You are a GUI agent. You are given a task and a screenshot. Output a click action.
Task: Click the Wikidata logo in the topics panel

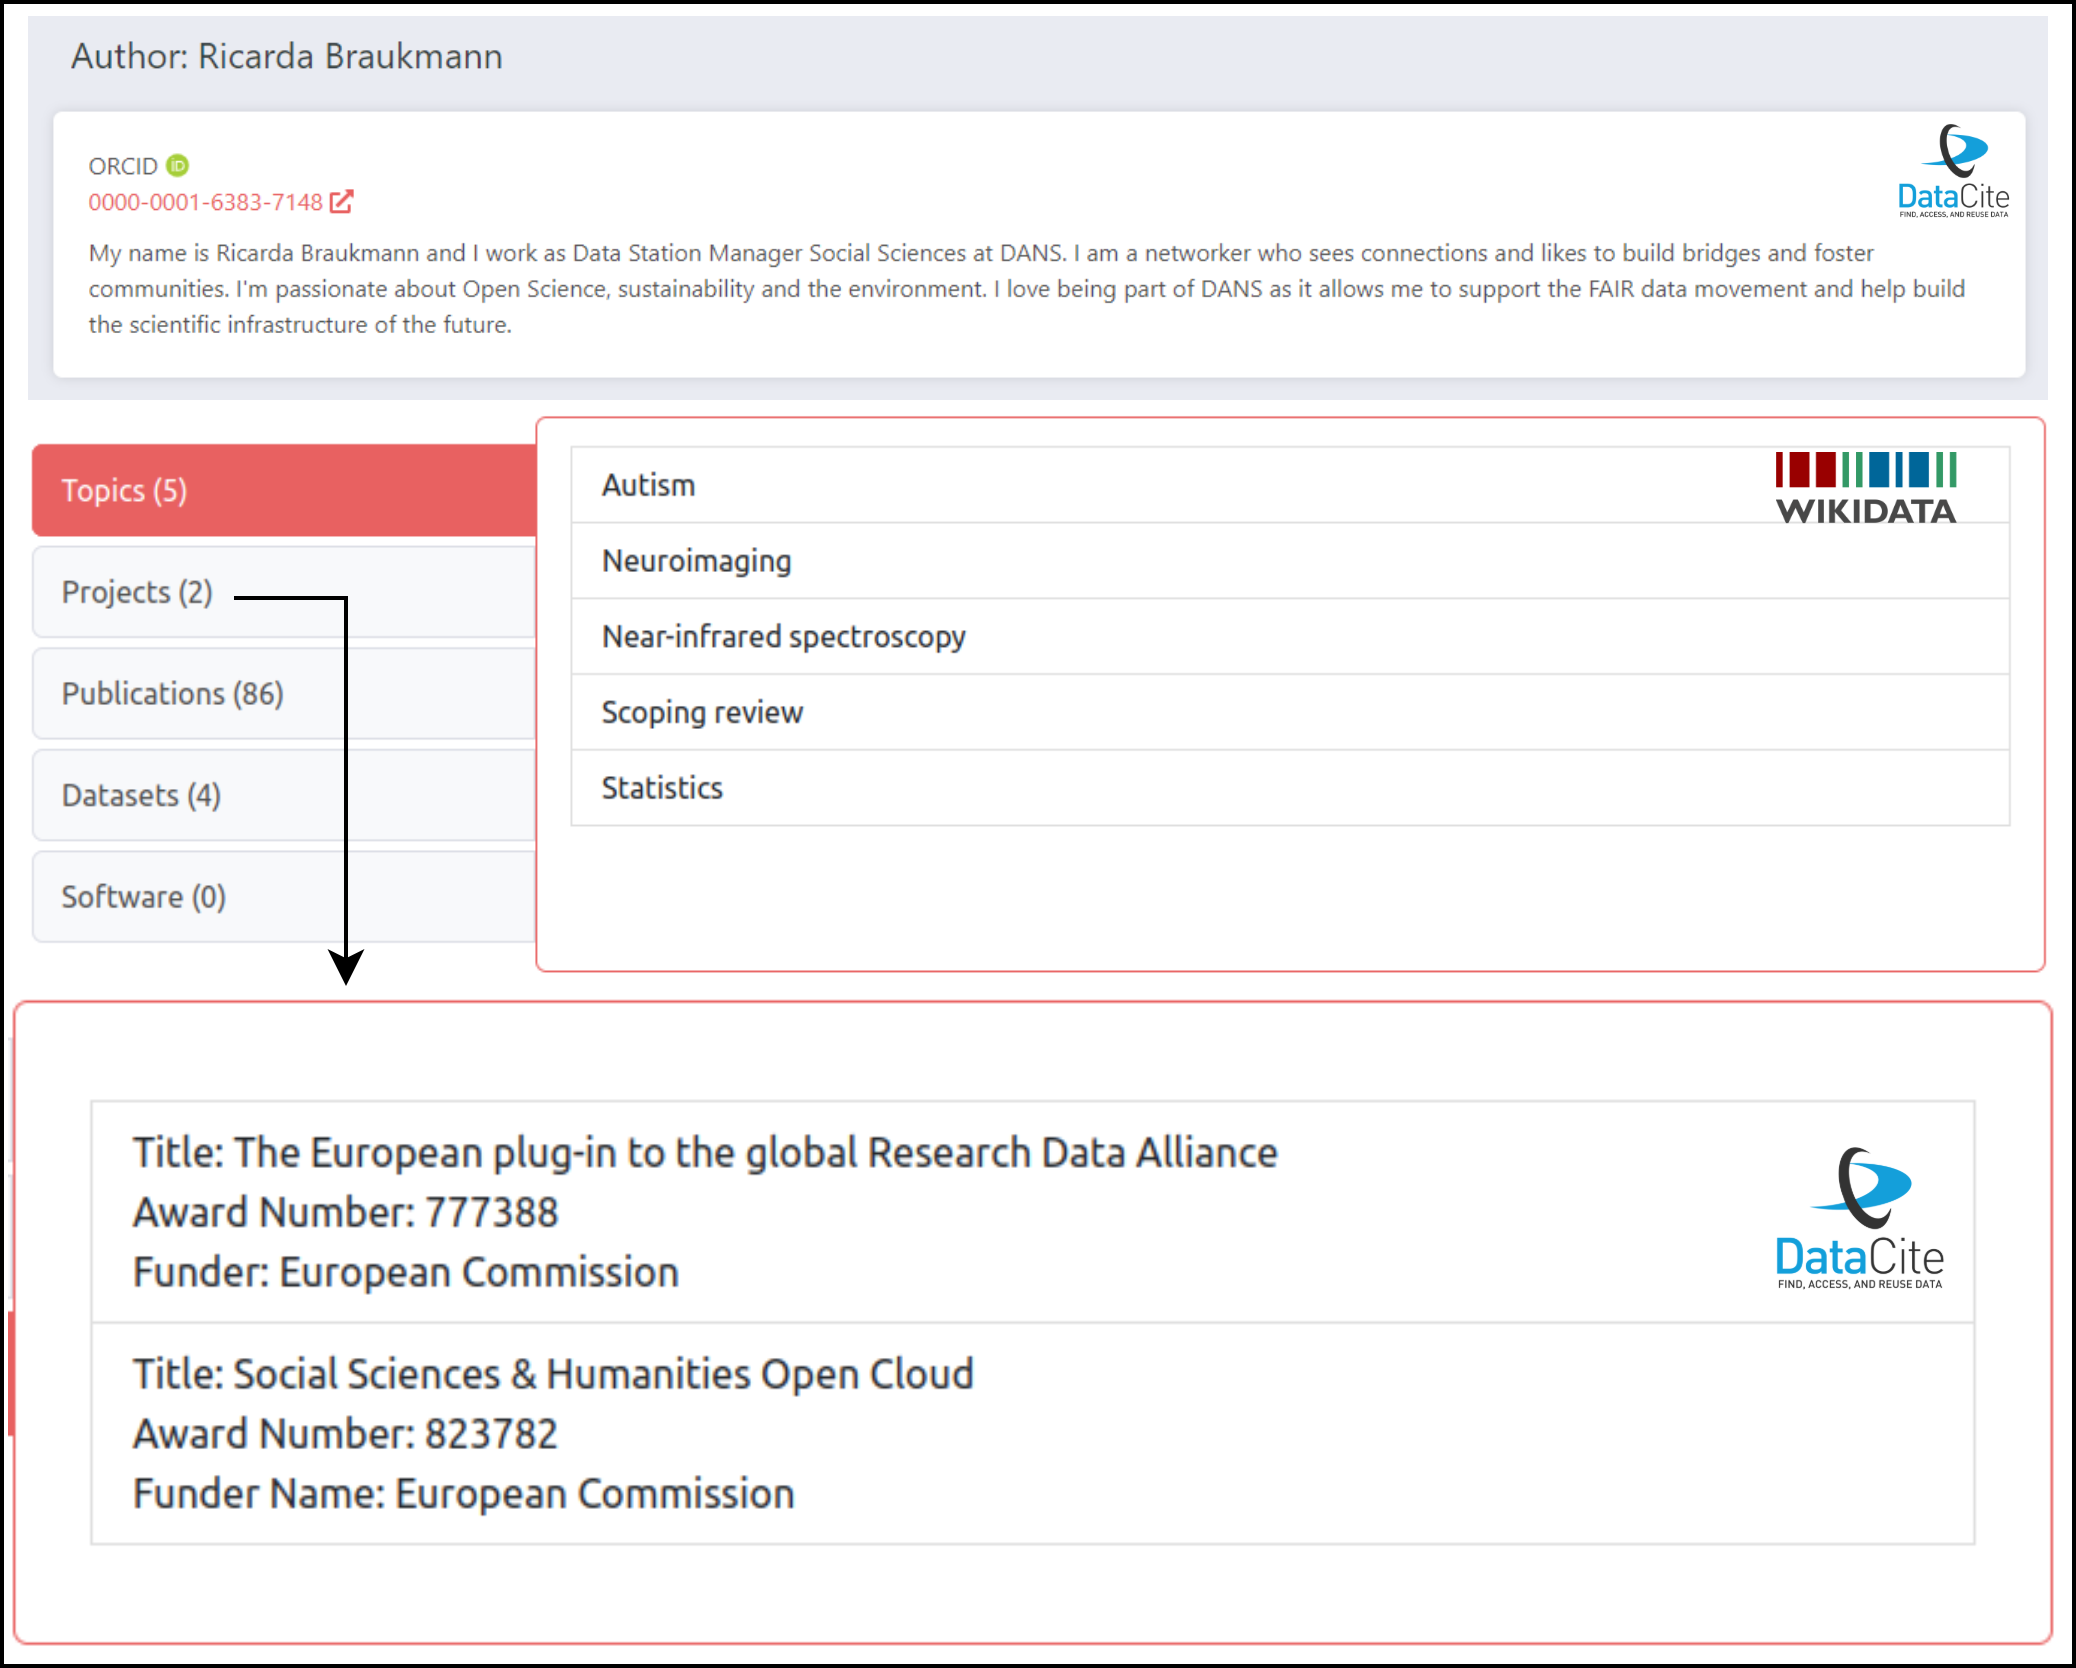1865,488
